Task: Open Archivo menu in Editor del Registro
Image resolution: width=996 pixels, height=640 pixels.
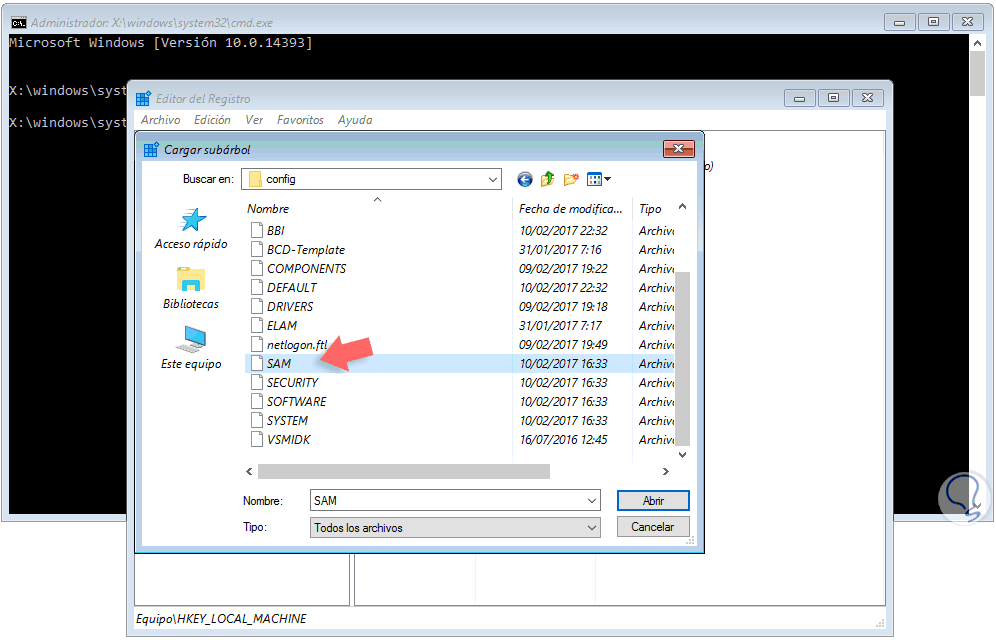Action: click(161, 120)
